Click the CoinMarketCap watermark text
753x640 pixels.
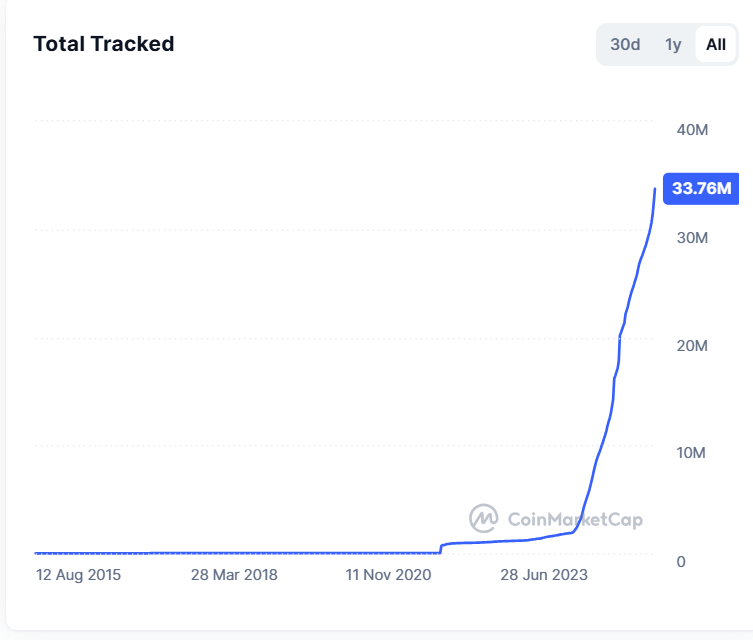coord(575,519)
